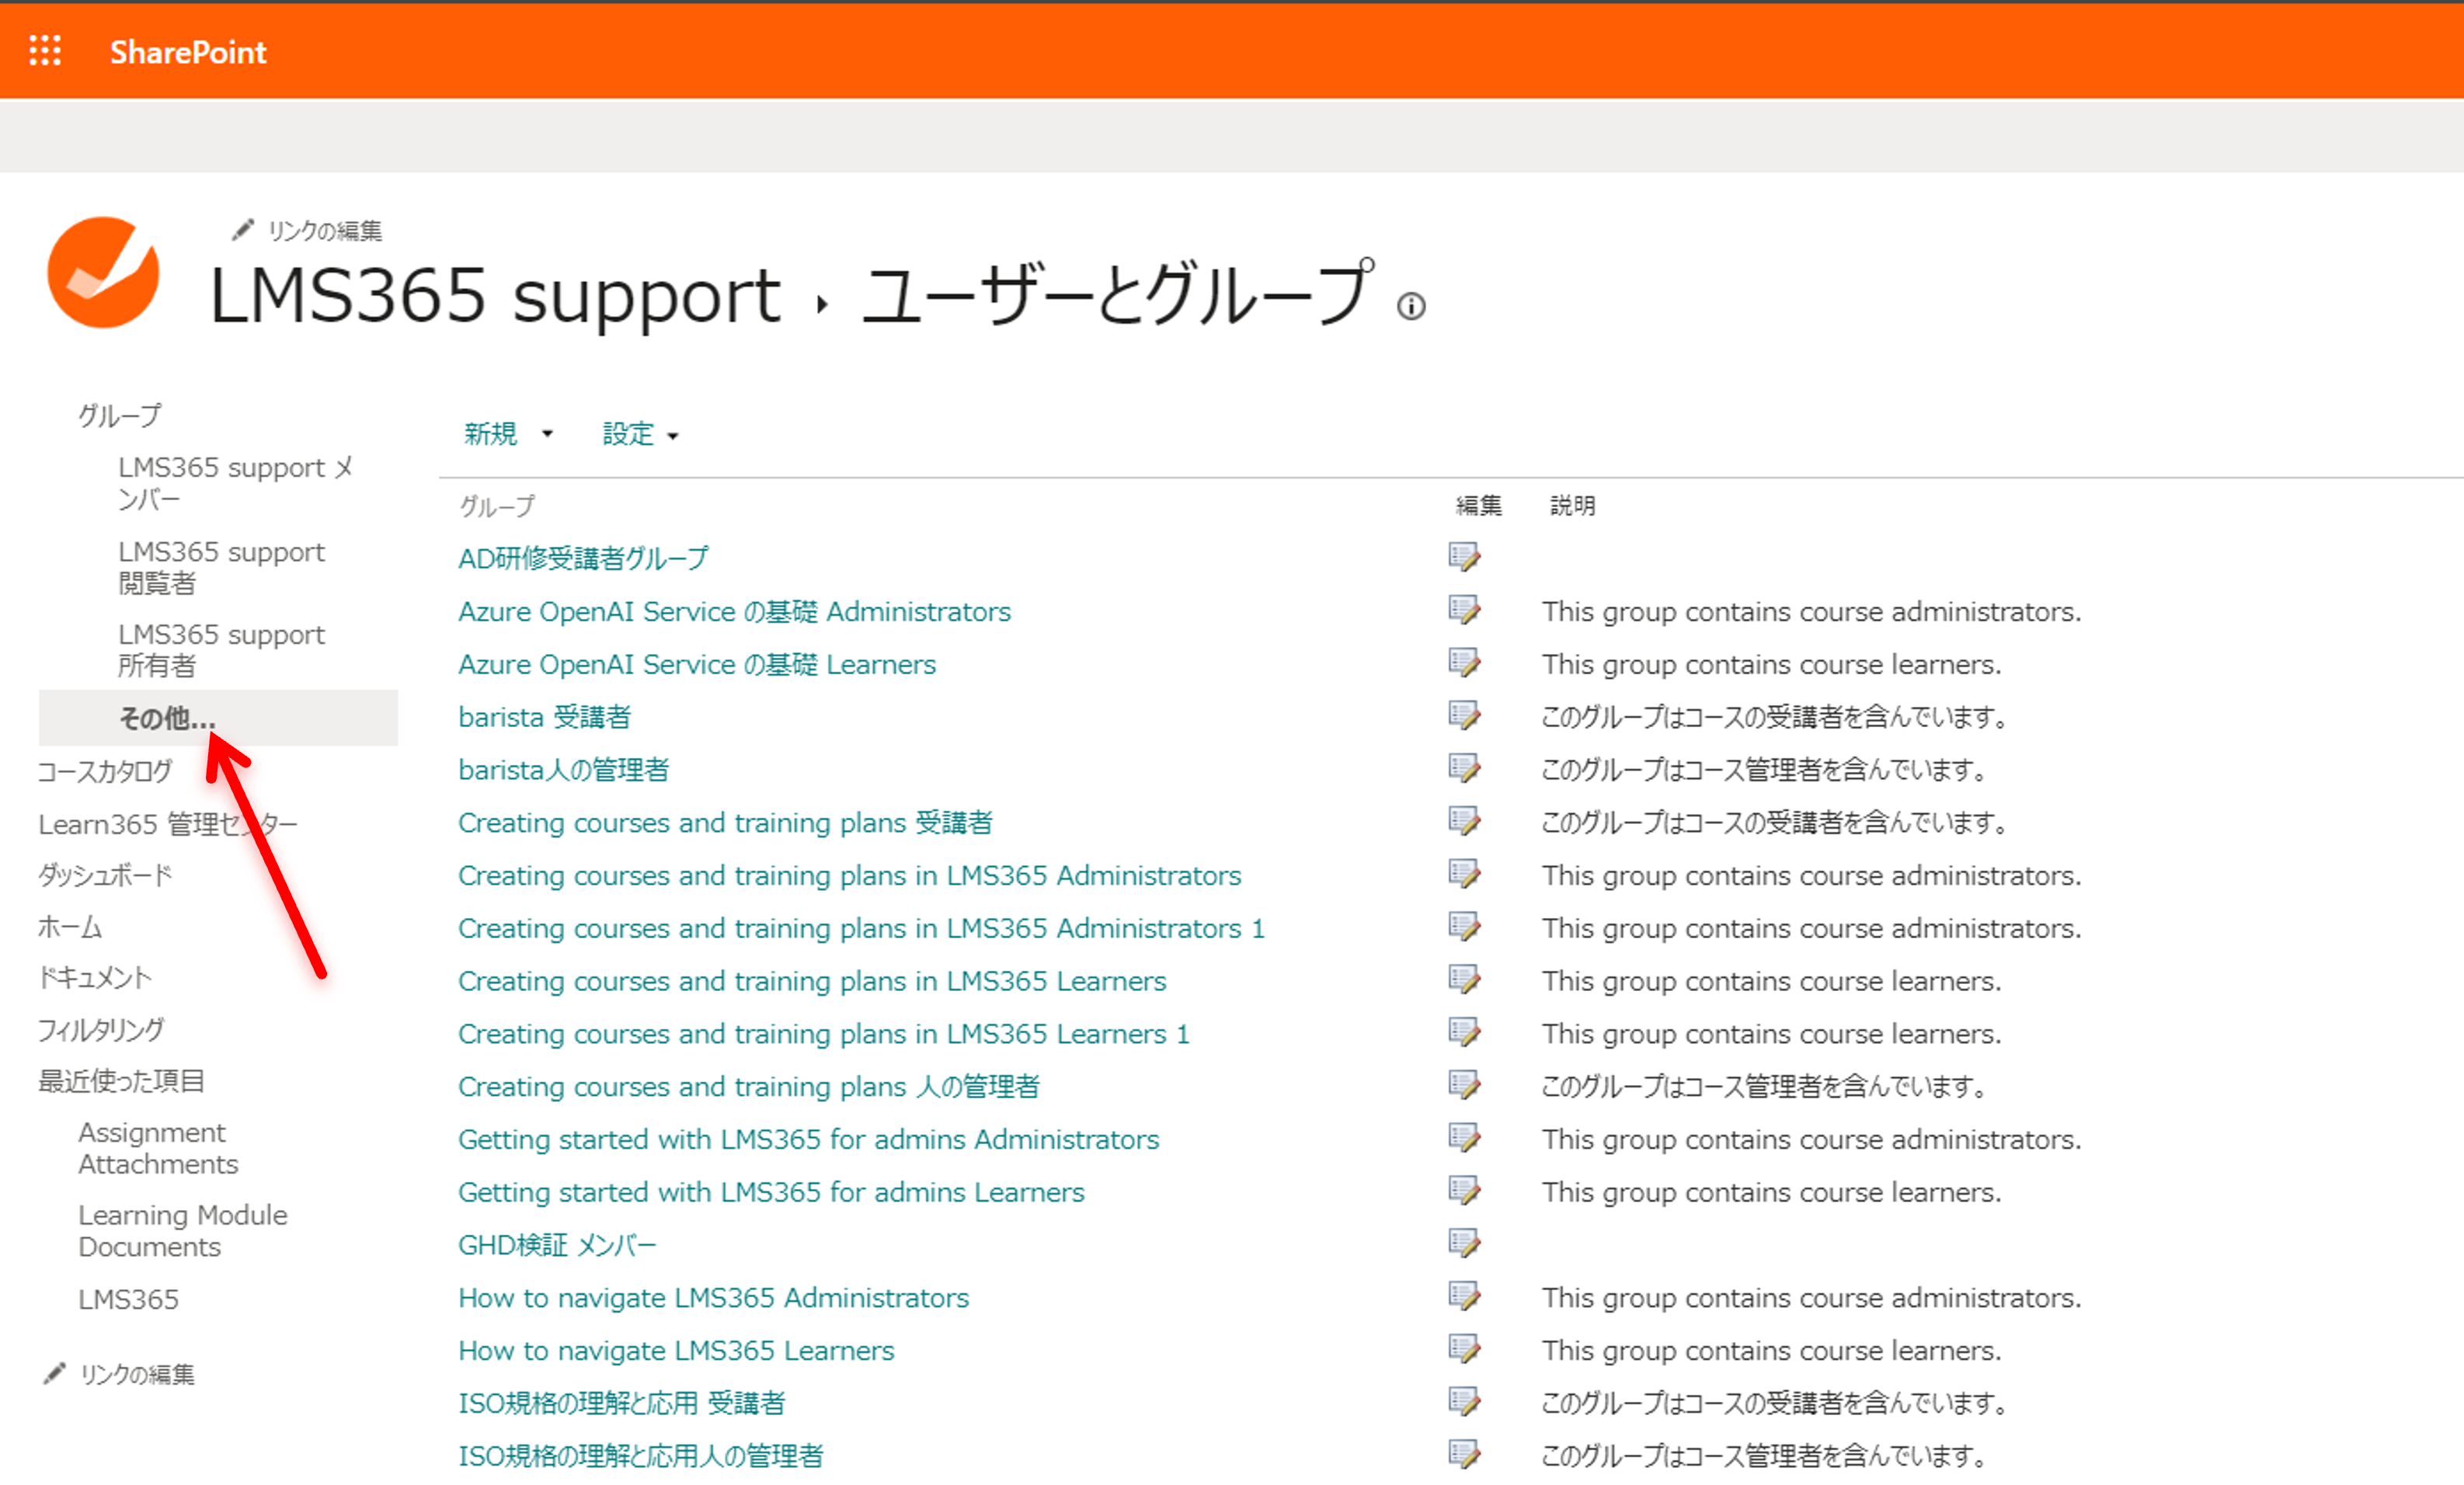Open Getting started with LMS365 for admins Administrators

(809, 1139)
